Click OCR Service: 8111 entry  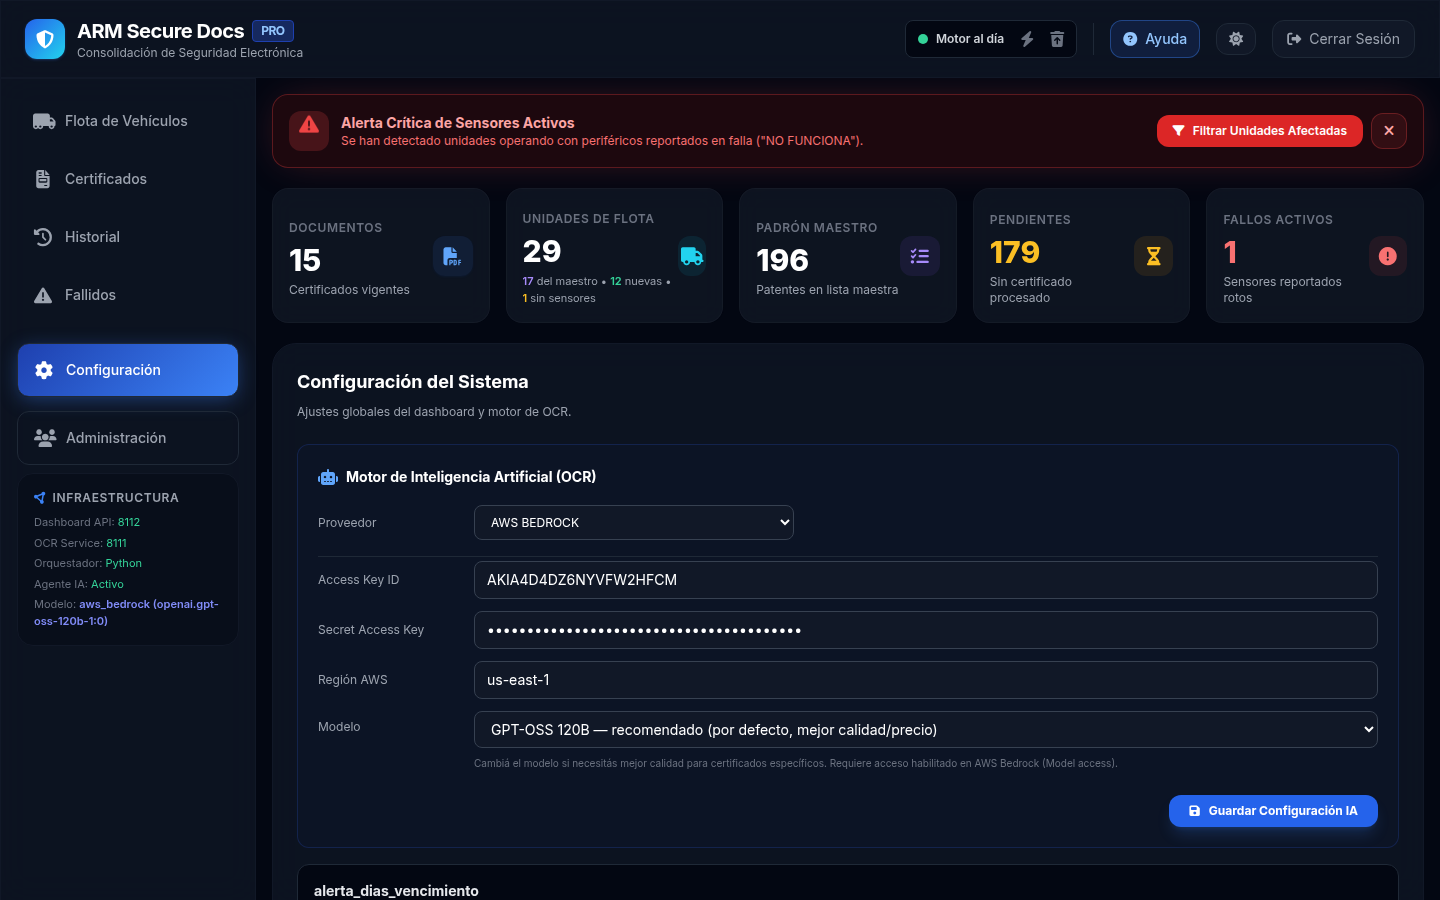pos(80,543)
